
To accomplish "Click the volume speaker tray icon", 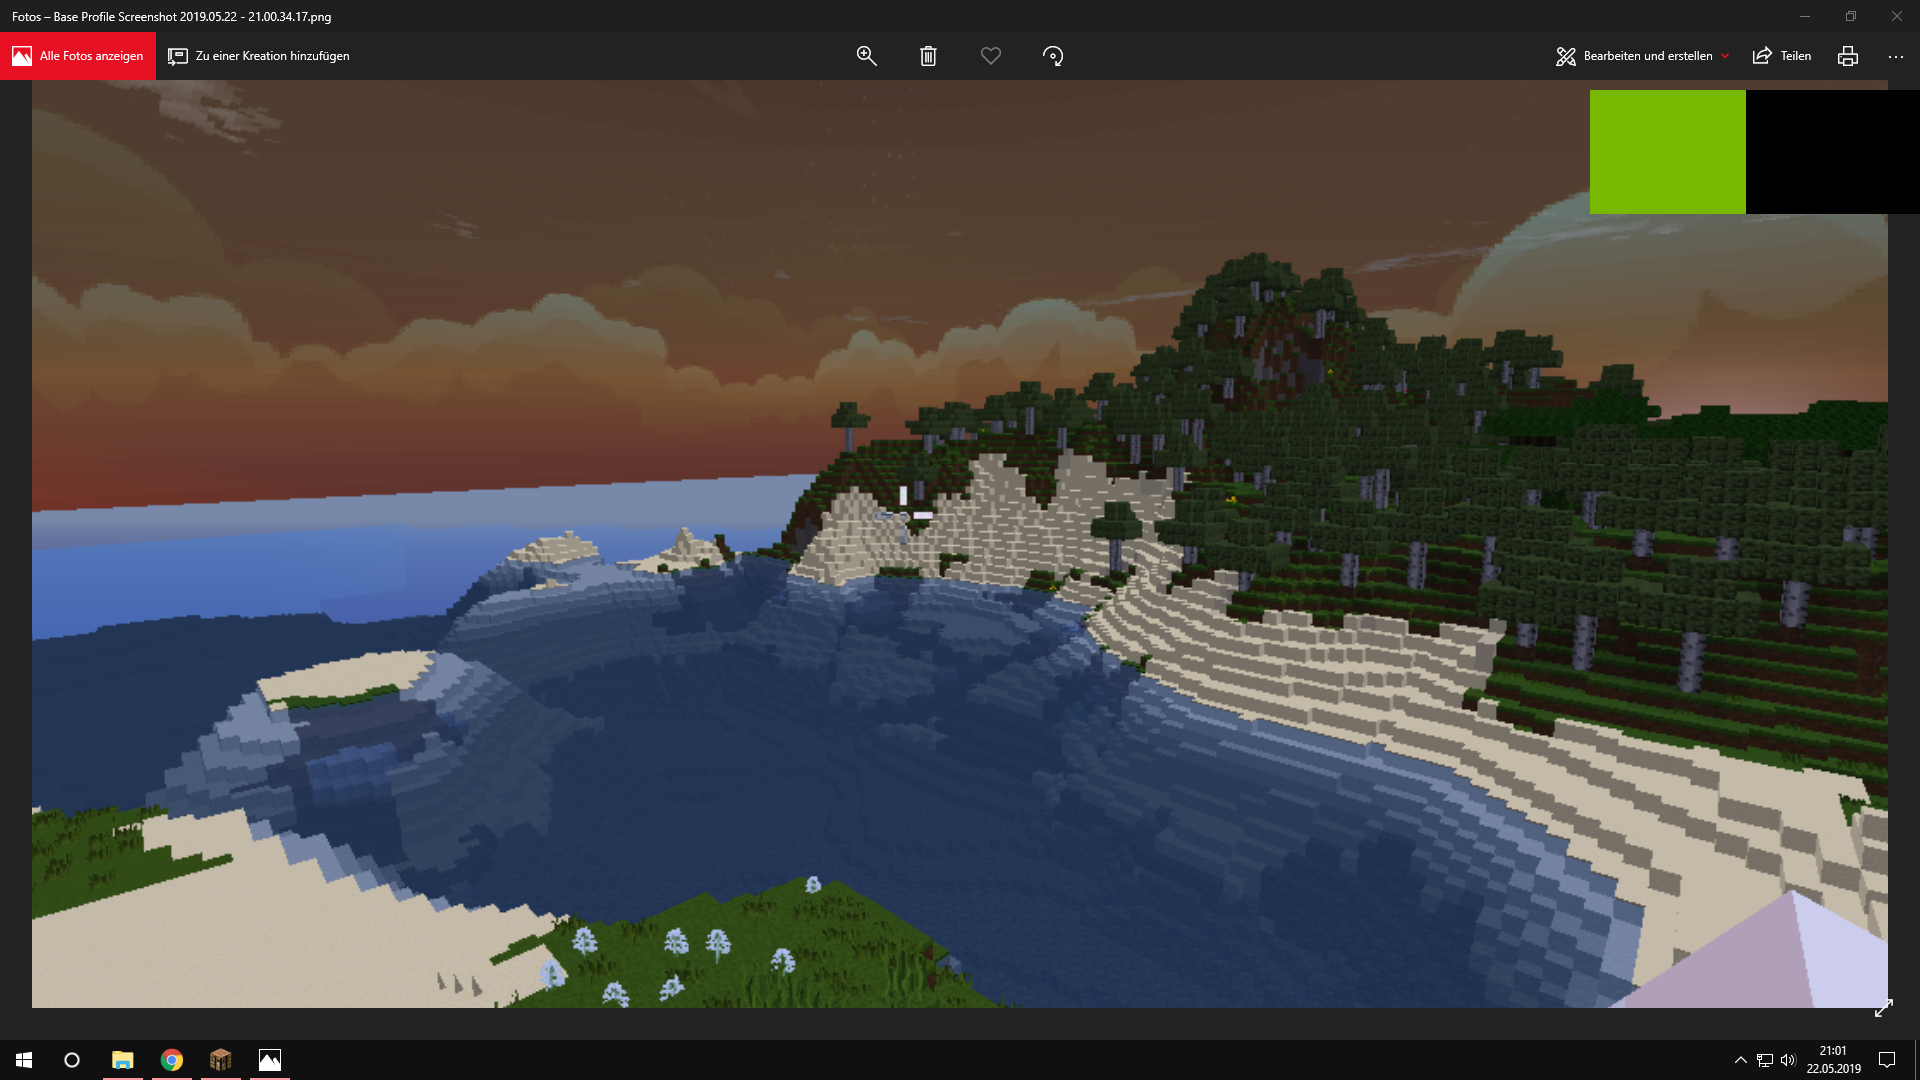I will [1788, 1060].
